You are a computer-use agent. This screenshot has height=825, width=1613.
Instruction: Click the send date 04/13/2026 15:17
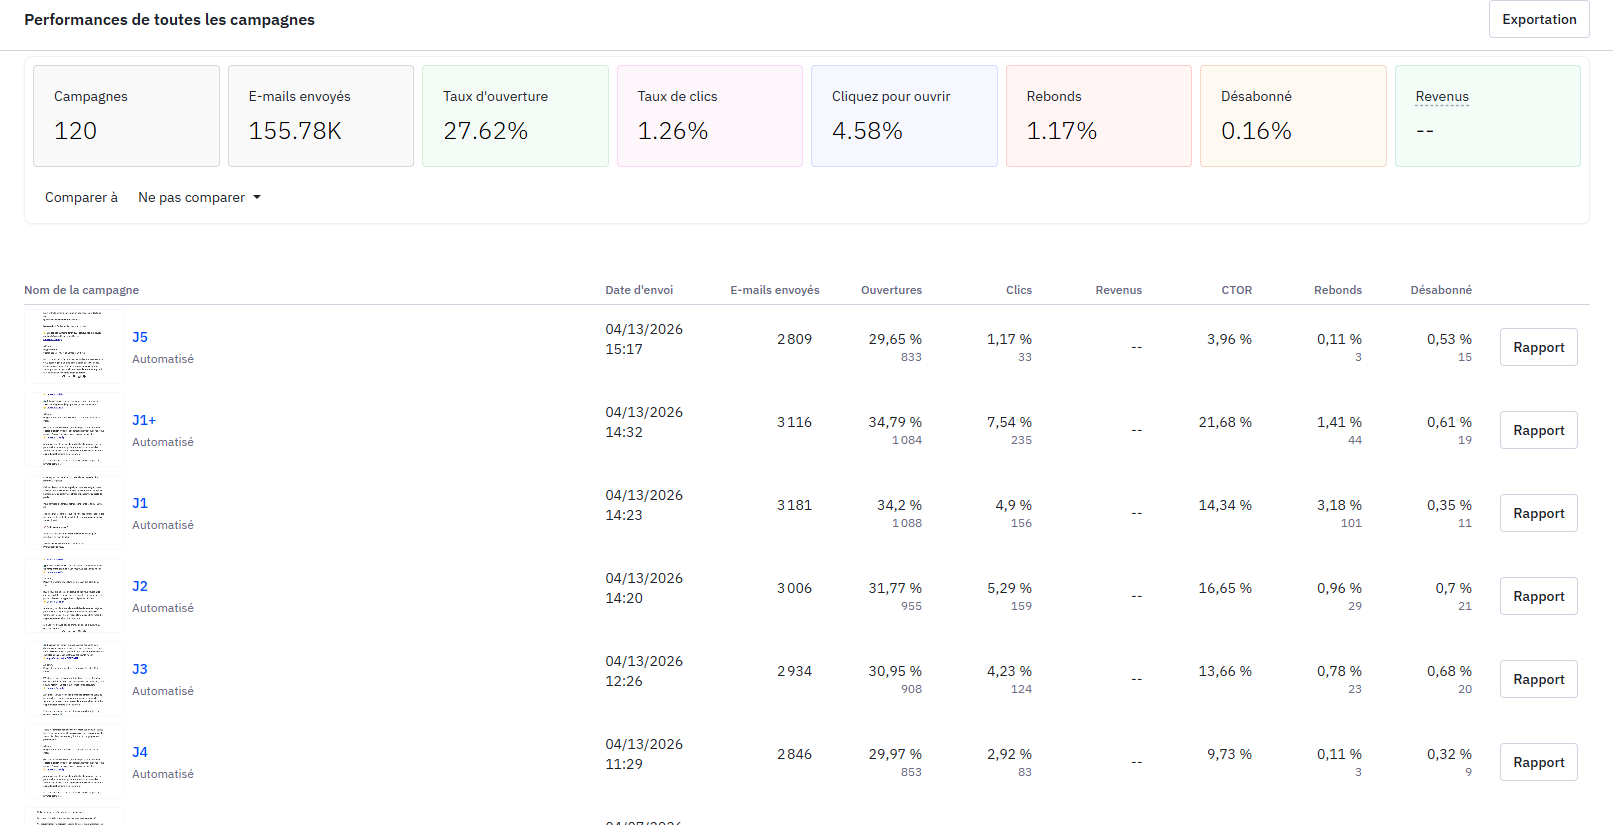tap(644, 339)
